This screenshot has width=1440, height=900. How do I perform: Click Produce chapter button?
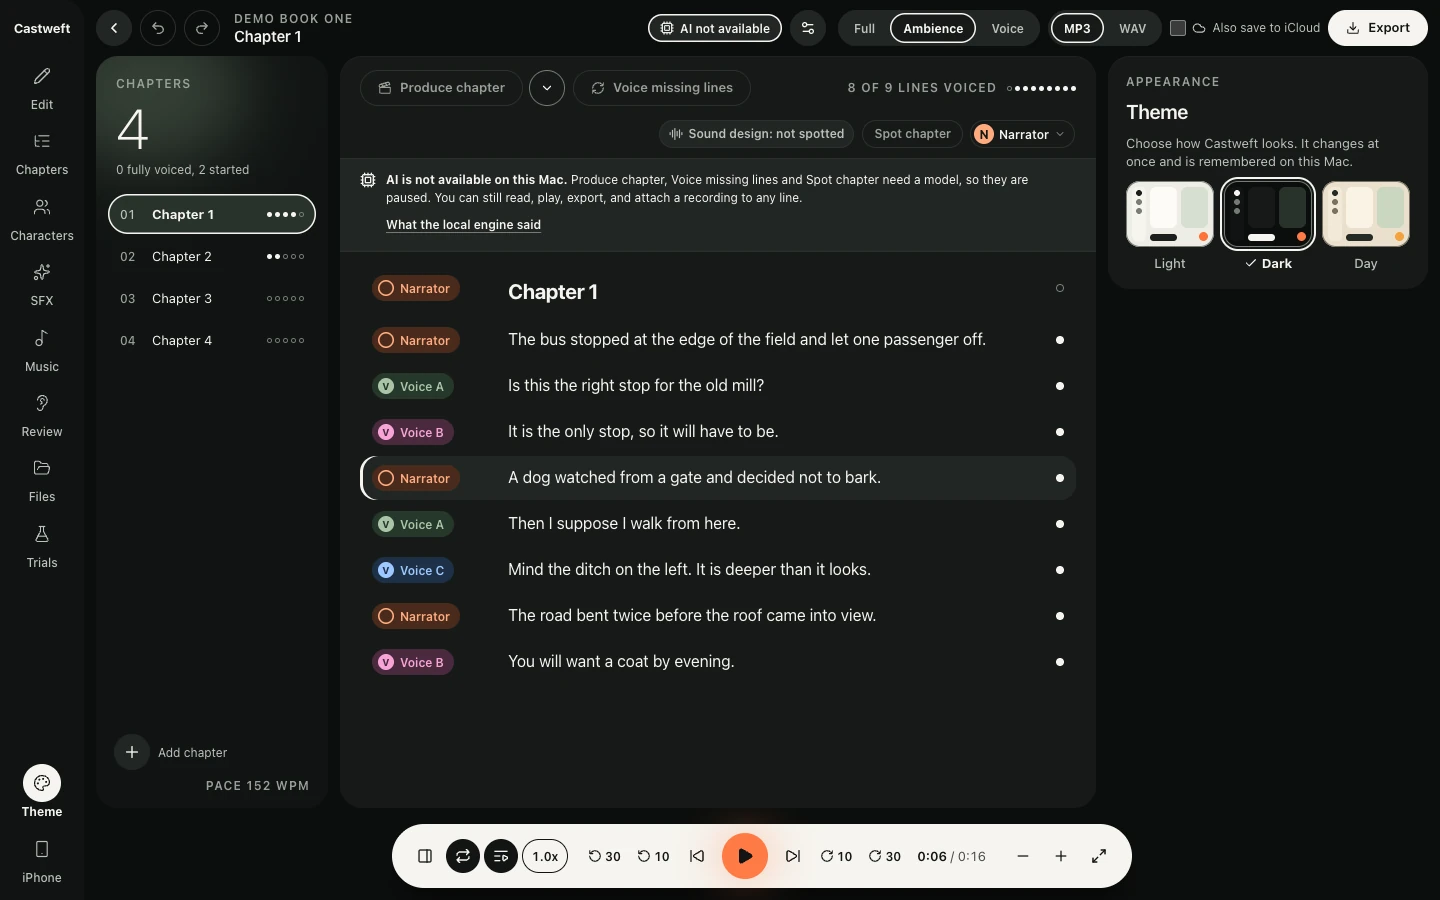click(441, 88)
